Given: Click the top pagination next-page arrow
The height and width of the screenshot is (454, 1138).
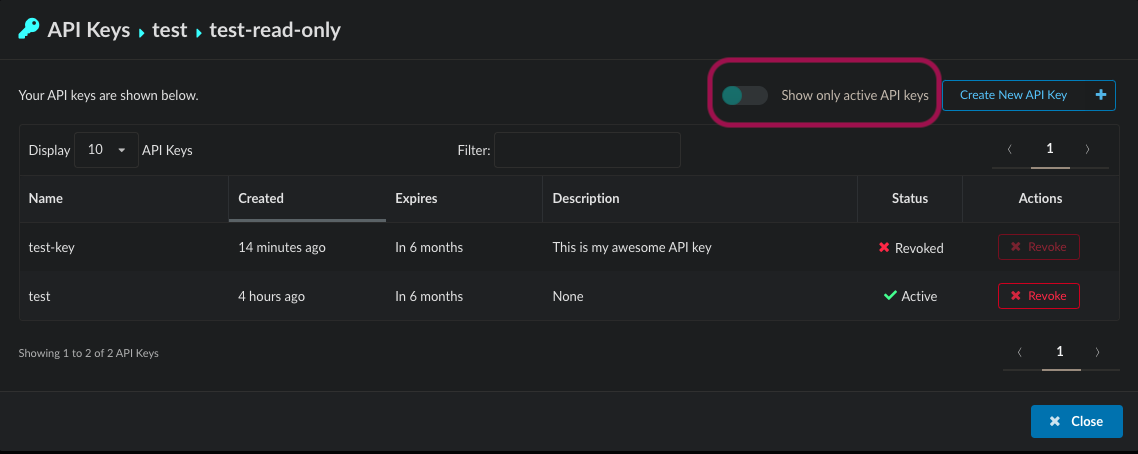Looking at the screenshot, I should pos(1088,149).
